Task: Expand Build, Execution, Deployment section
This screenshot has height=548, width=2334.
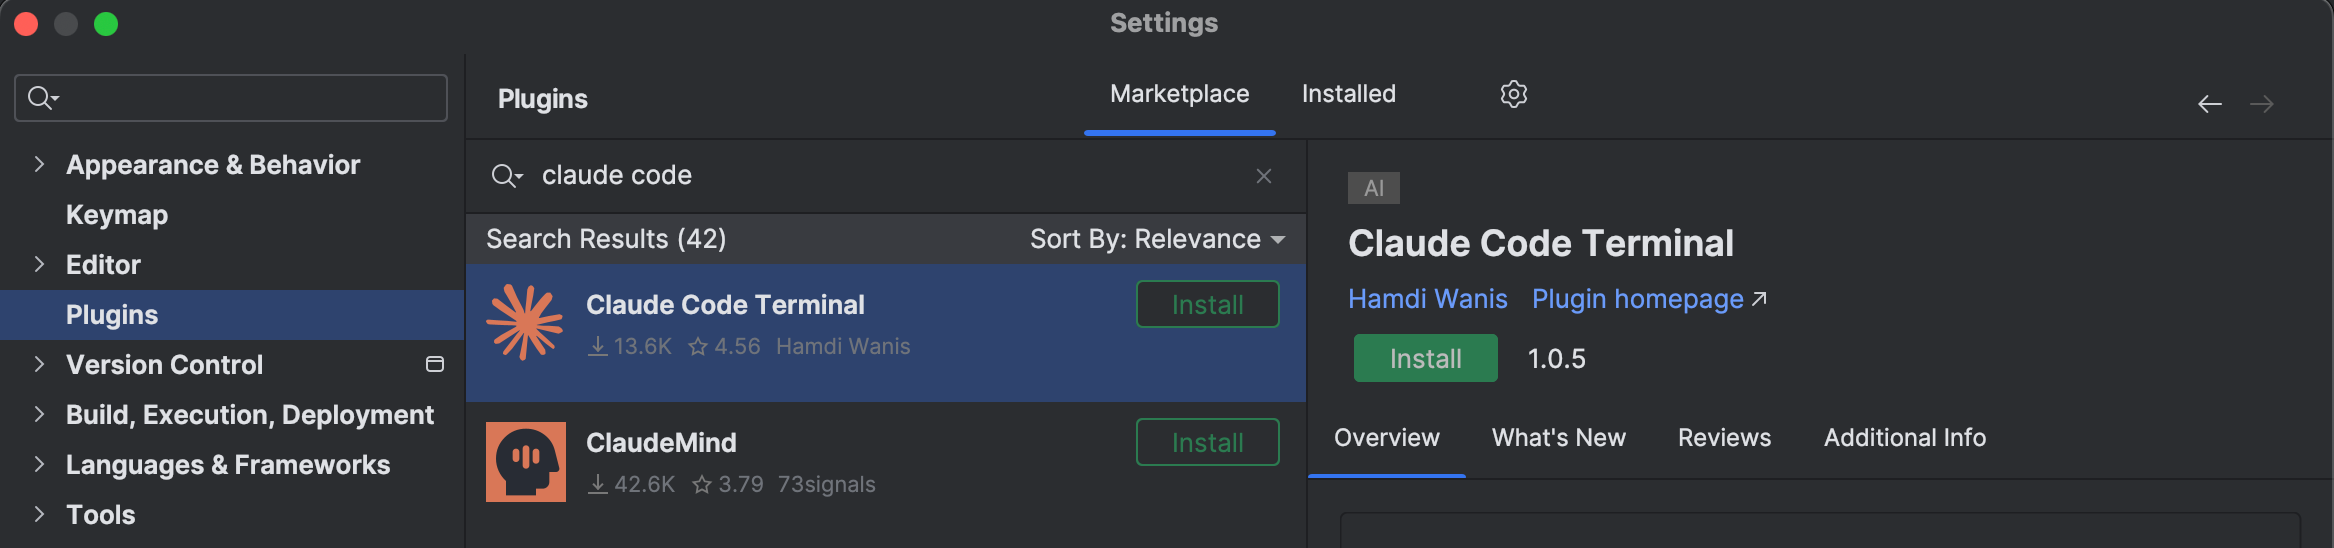Action: pos(39,414)
